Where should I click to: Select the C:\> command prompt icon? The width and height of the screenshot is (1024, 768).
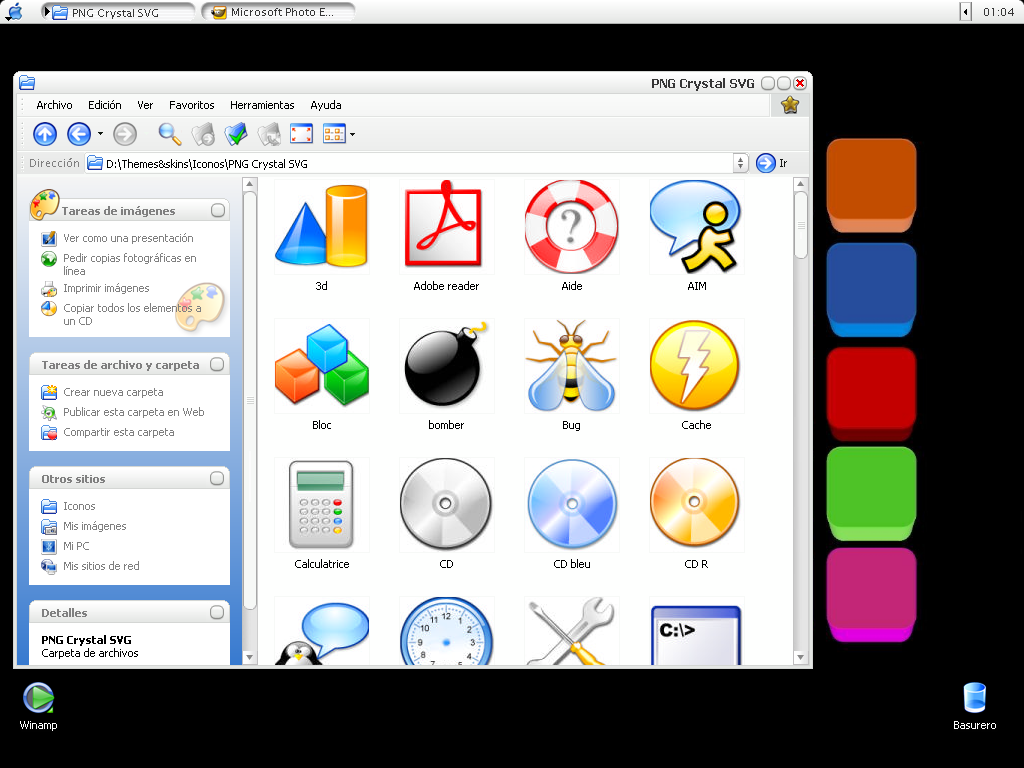tap(696, 631)
